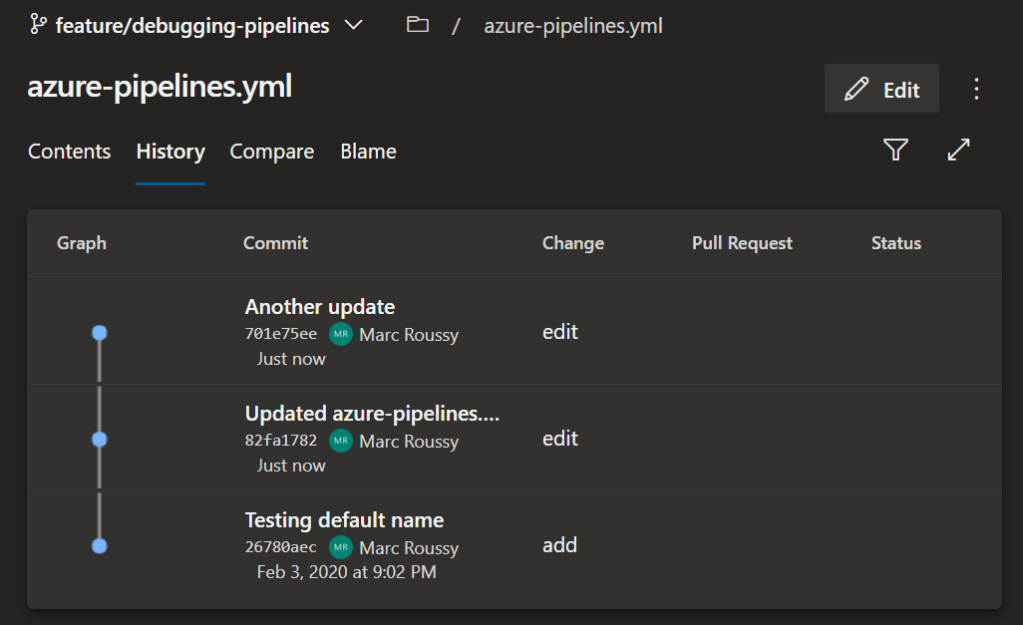Click the full screen expand arrows icon

click(958, 150)
